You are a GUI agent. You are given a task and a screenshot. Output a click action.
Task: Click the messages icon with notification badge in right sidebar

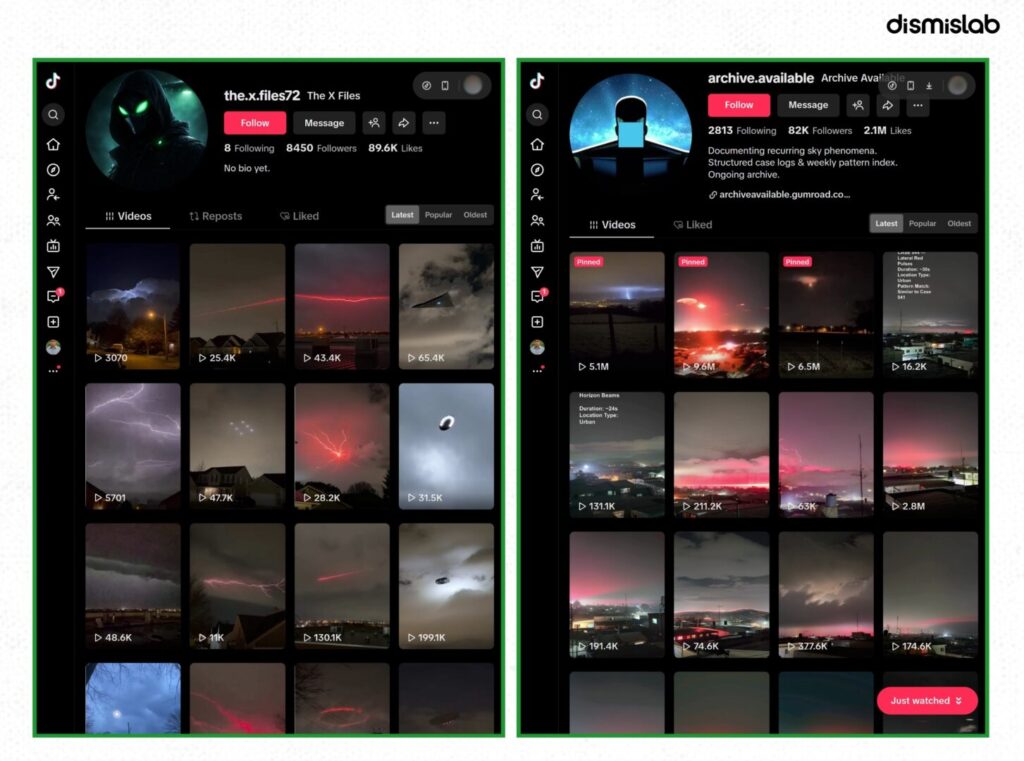pyautogui.click(x=537, y=297)
